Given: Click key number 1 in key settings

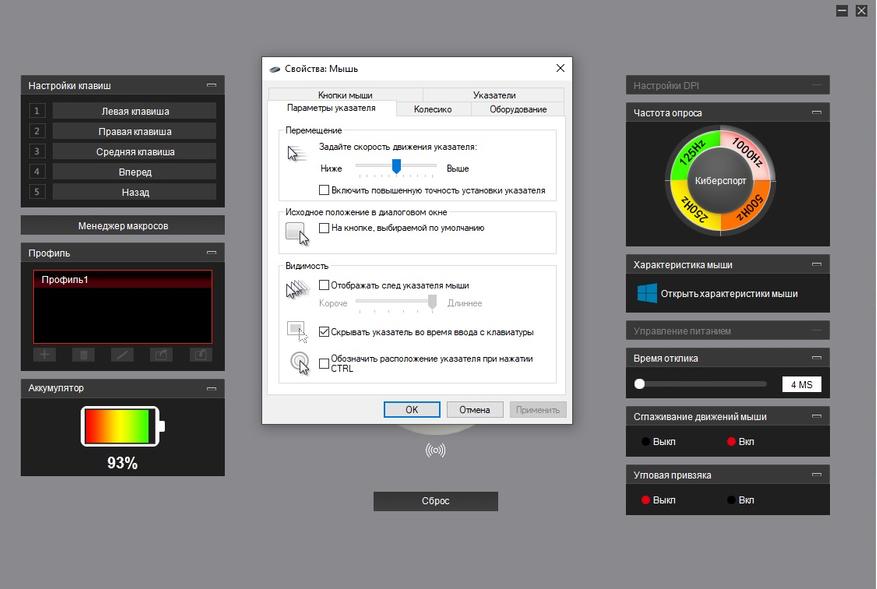Looking at the screenshot, I should click(x=37, y=111).
